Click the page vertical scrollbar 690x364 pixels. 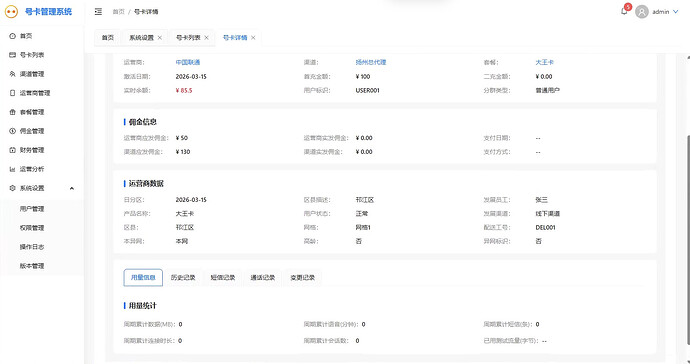[688, 240]
